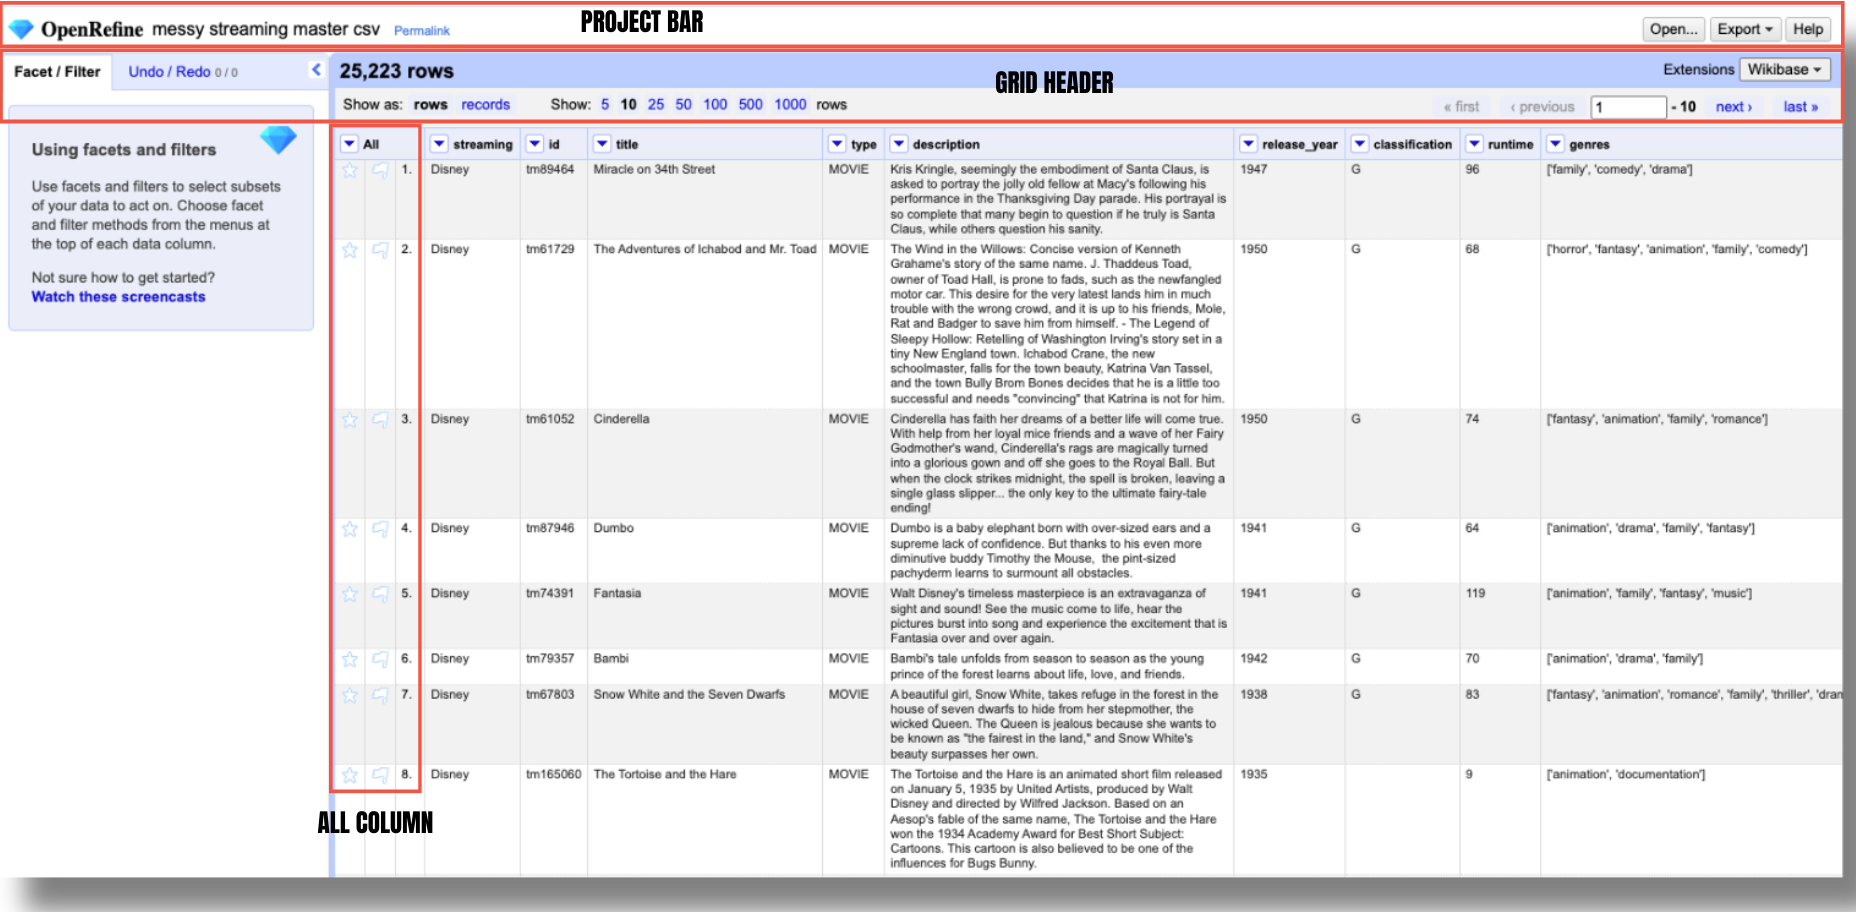Flag row 5 Fantasia
1856x912 pixels.
(381, 594)
